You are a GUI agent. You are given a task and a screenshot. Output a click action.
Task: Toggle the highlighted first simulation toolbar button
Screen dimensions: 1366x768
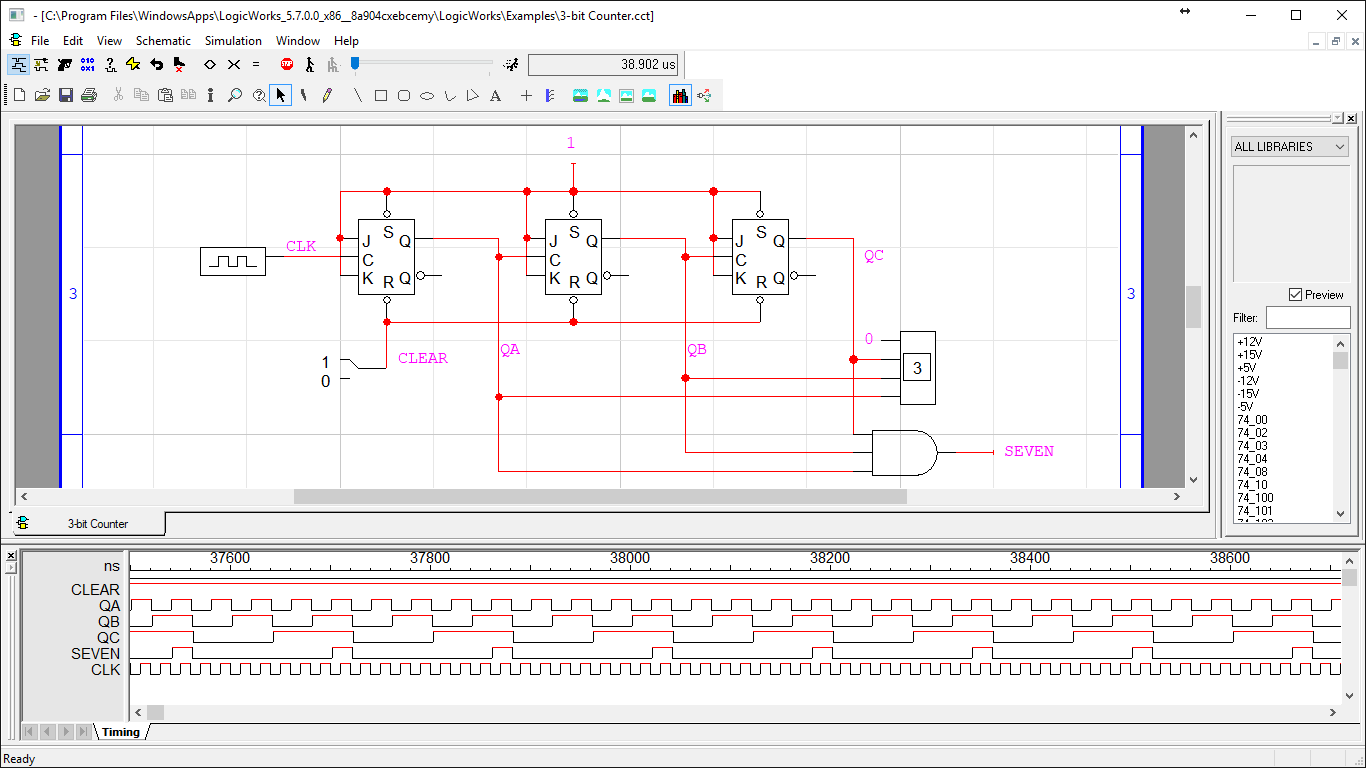coord(19,64)
